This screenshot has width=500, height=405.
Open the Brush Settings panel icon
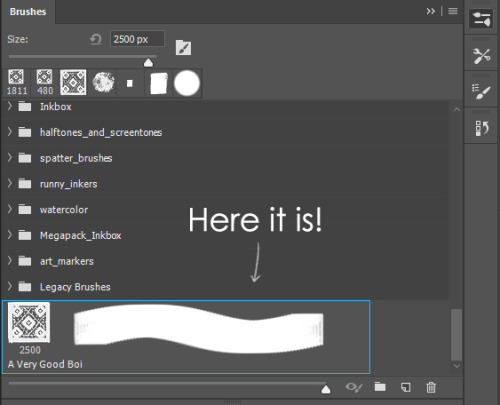click(481, 19)
